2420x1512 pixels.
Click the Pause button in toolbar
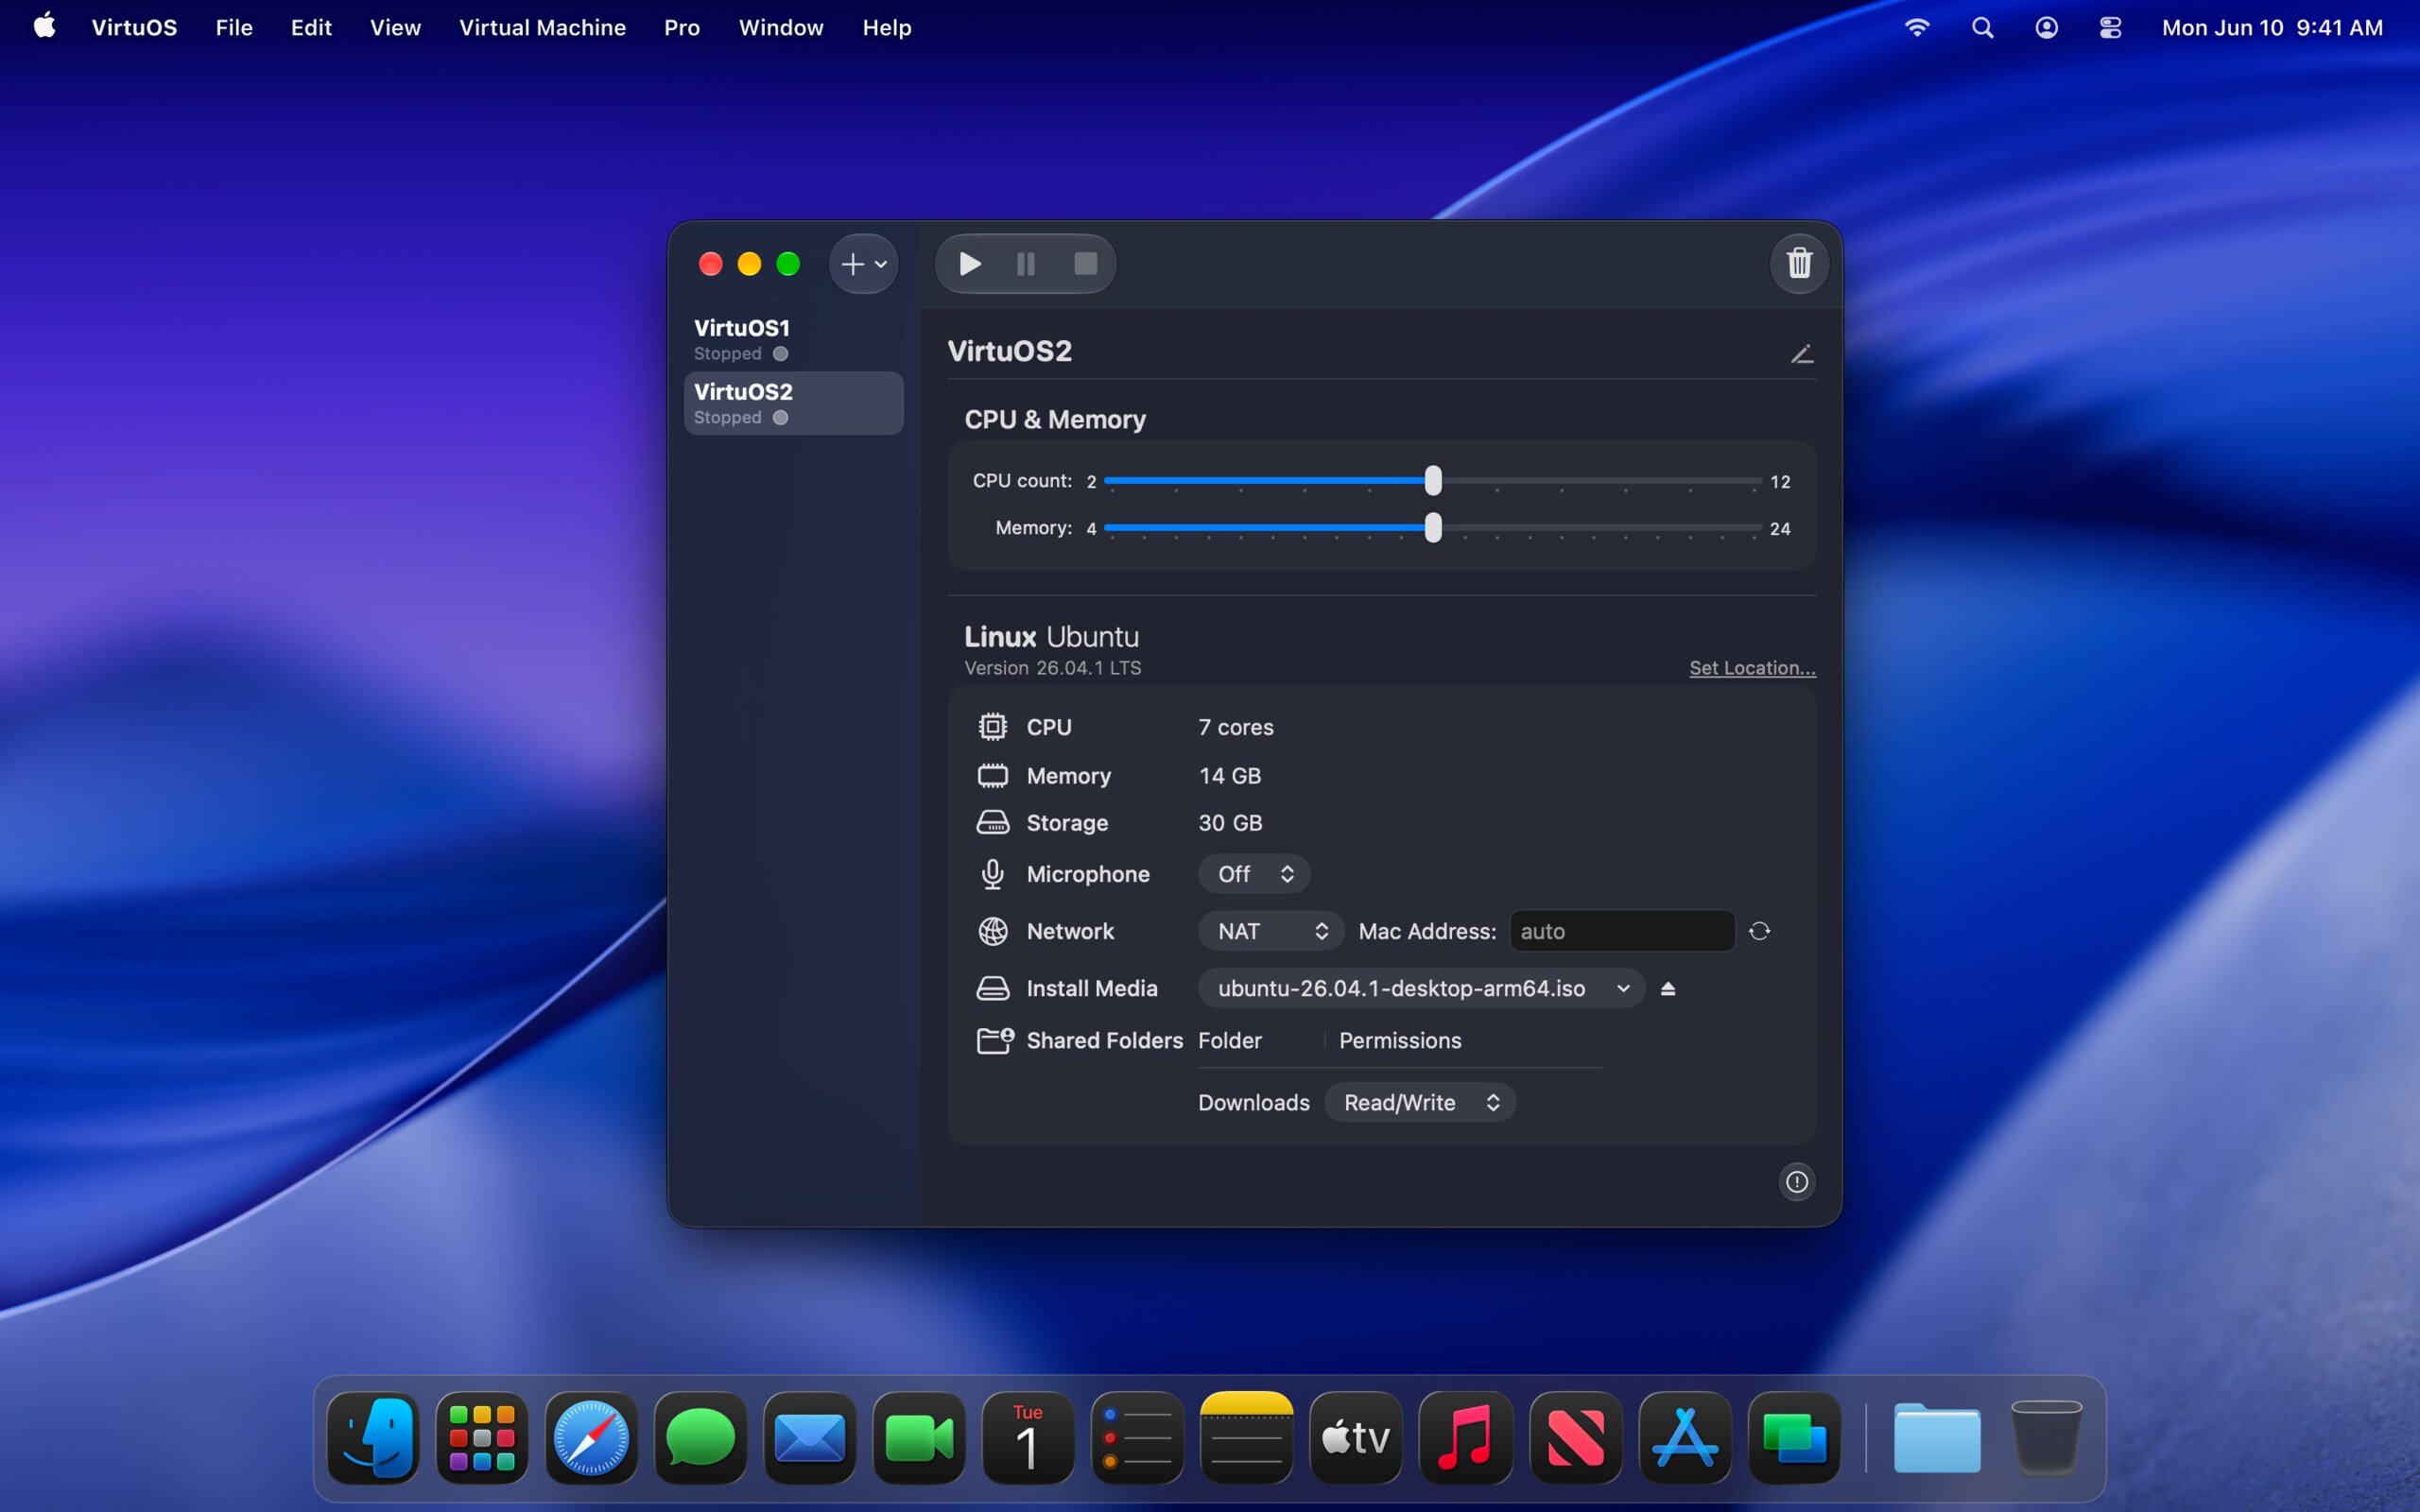(1026, 264)
